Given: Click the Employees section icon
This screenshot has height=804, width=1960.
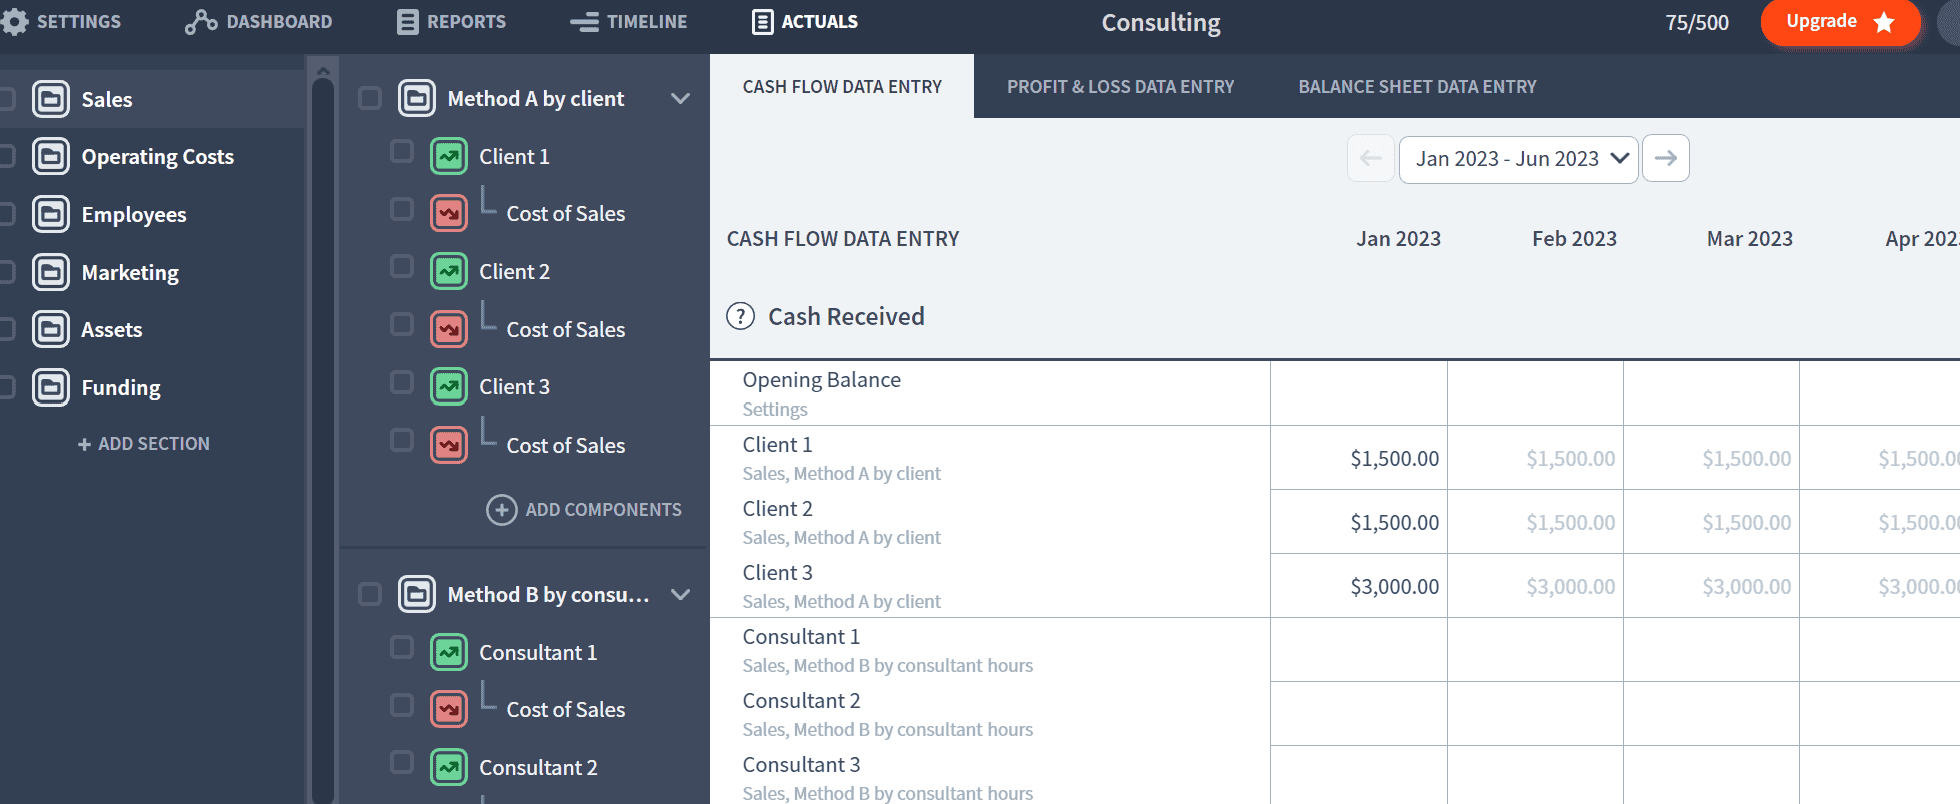Looking at the screenshot, I should [51, 214].
